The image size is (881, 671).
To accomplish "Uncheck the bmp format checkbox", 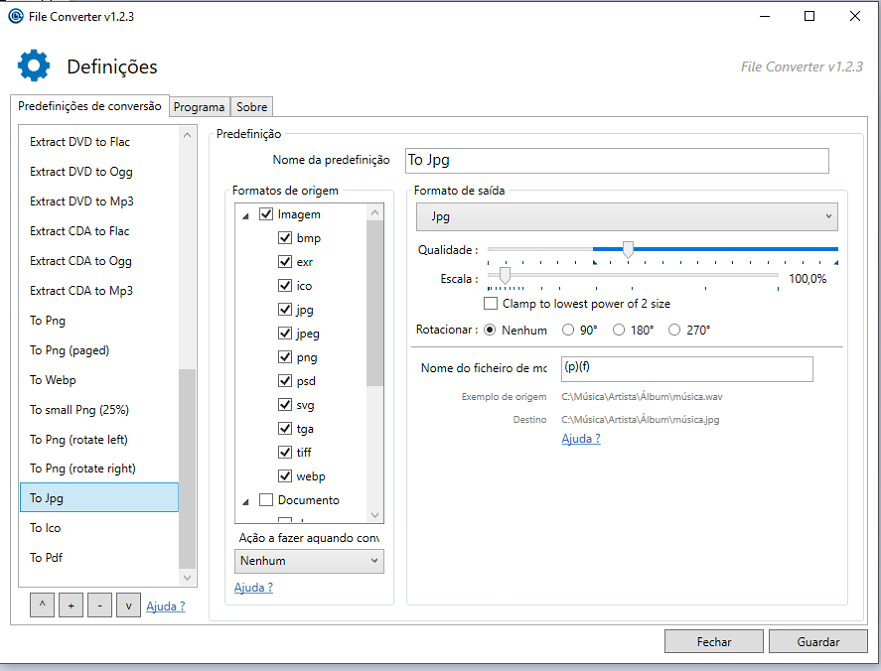I will 285,238.
